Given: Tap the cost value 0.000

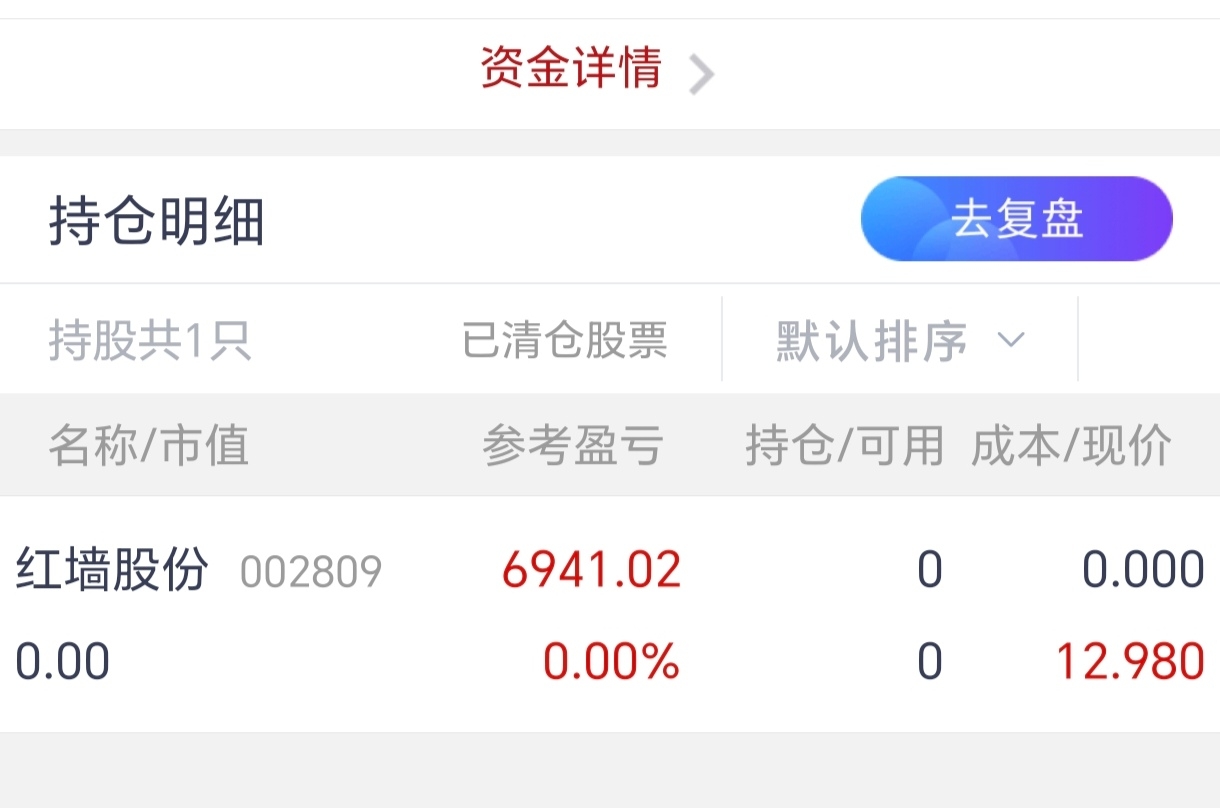Looking at the screenshot, I should [x=1143, y=570].
